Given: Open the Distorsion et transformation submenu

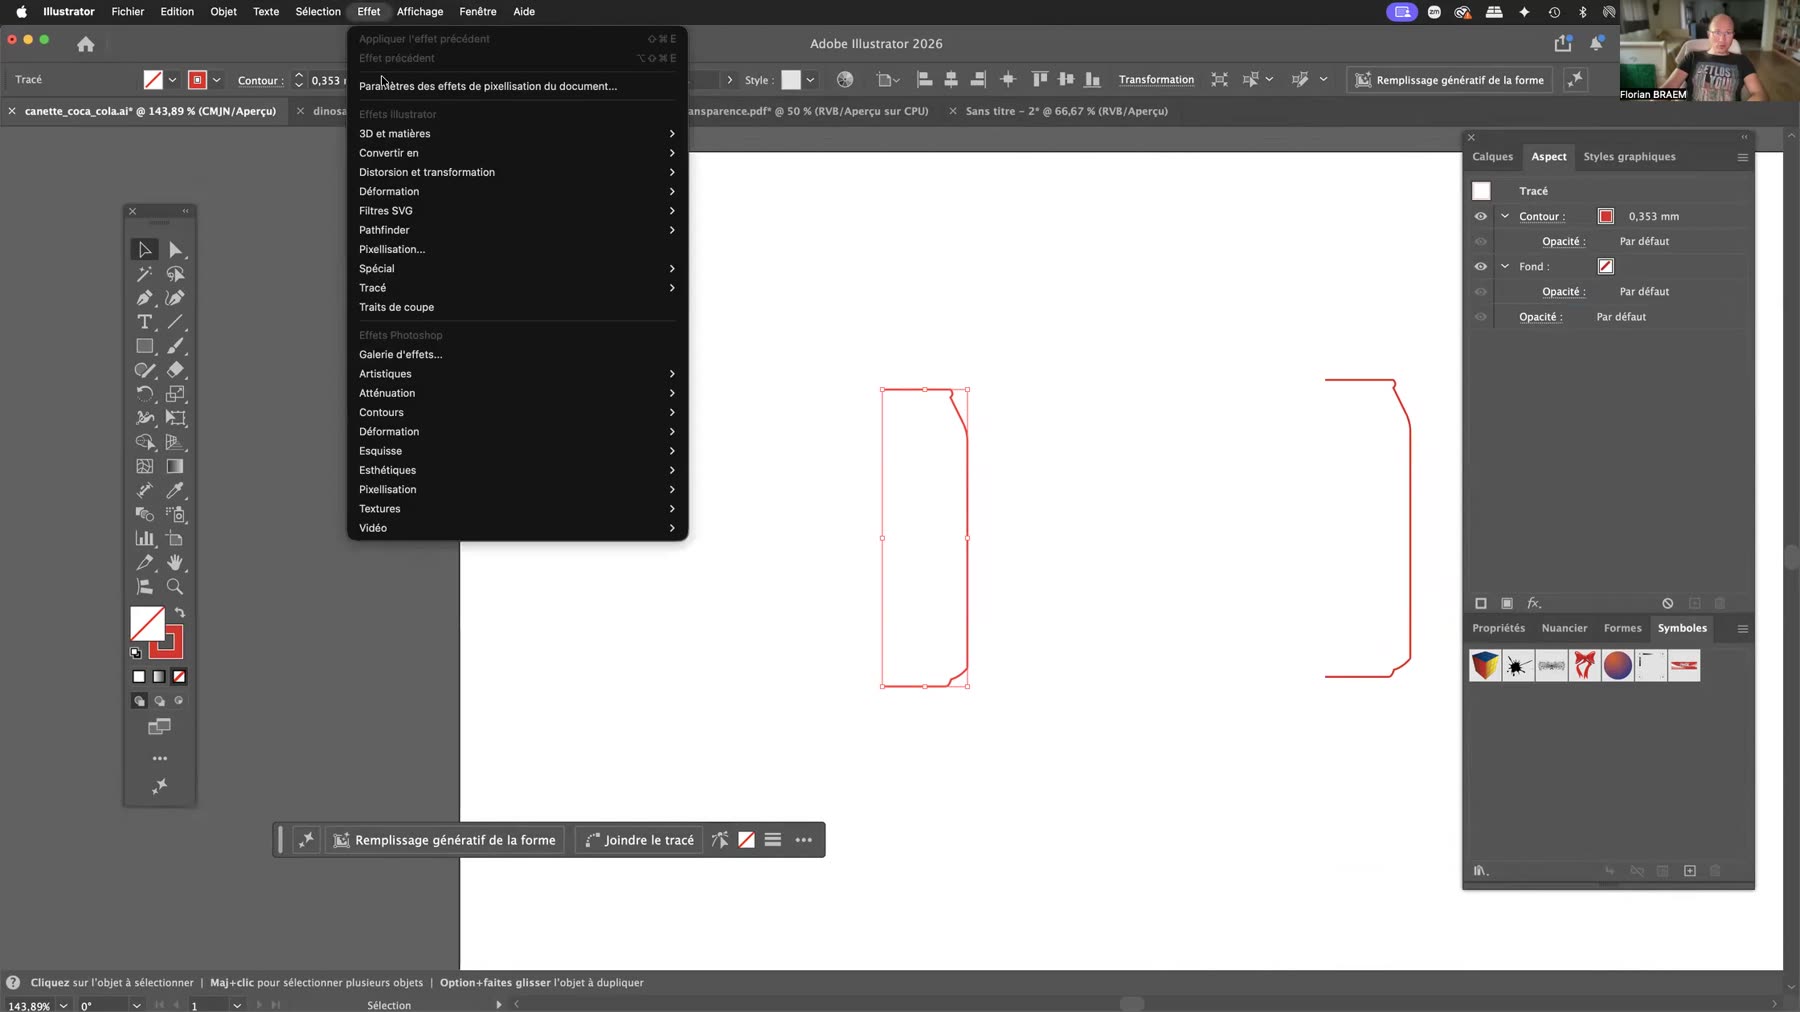Looking at the screenshot, I should tap(517, 172).
